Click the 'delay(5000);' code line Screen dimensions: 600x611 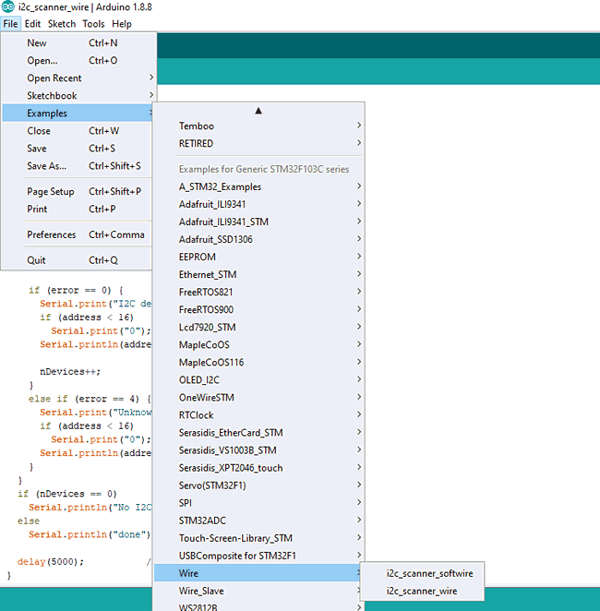point(50,562)
